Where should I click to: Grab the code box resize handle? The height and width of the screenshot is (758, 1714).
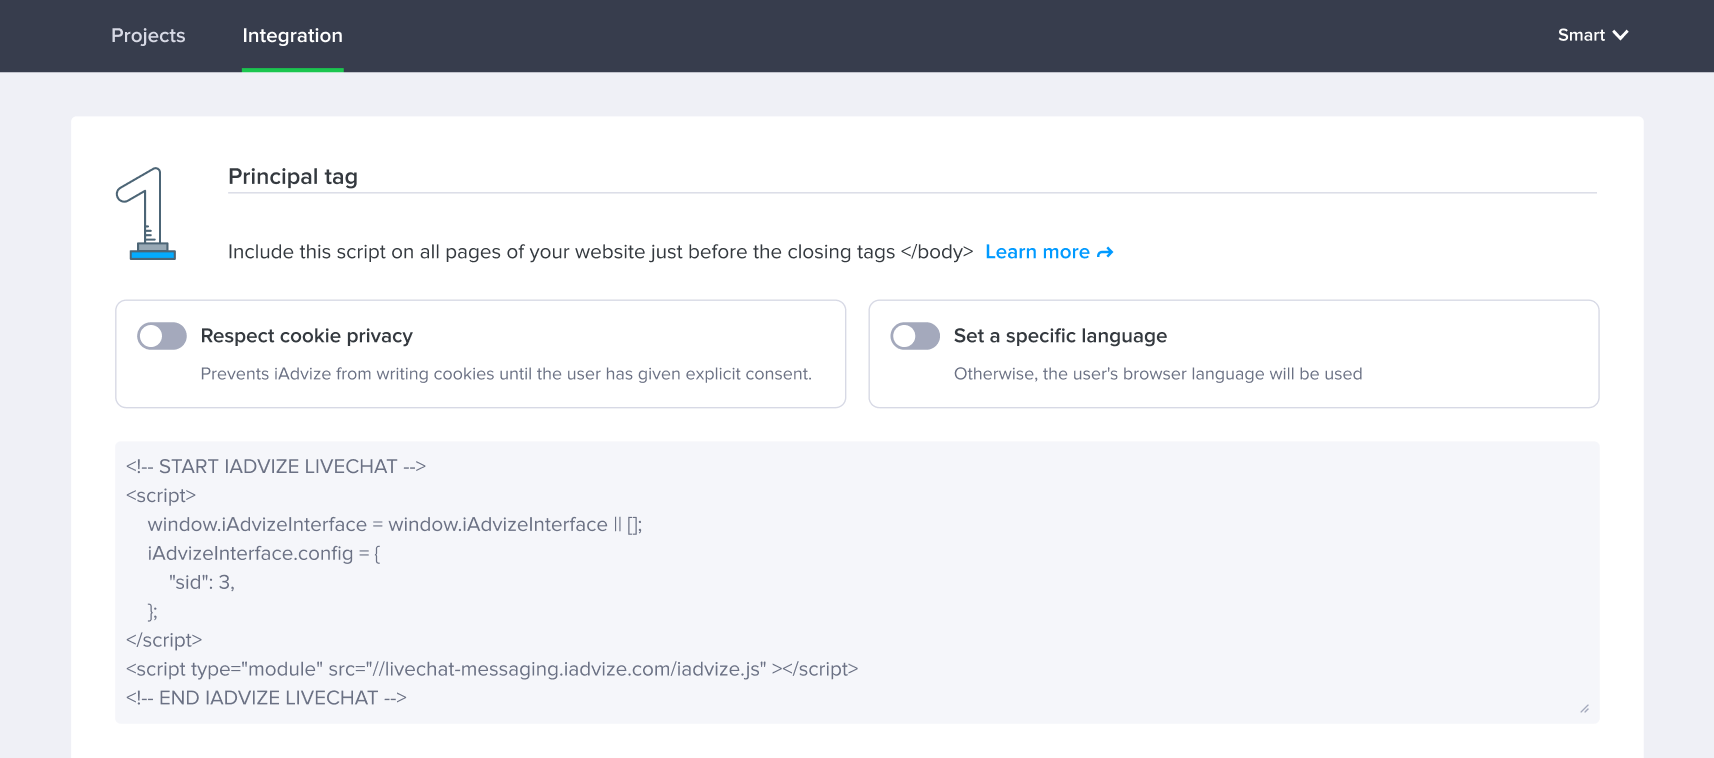(x=1585, y=709)
